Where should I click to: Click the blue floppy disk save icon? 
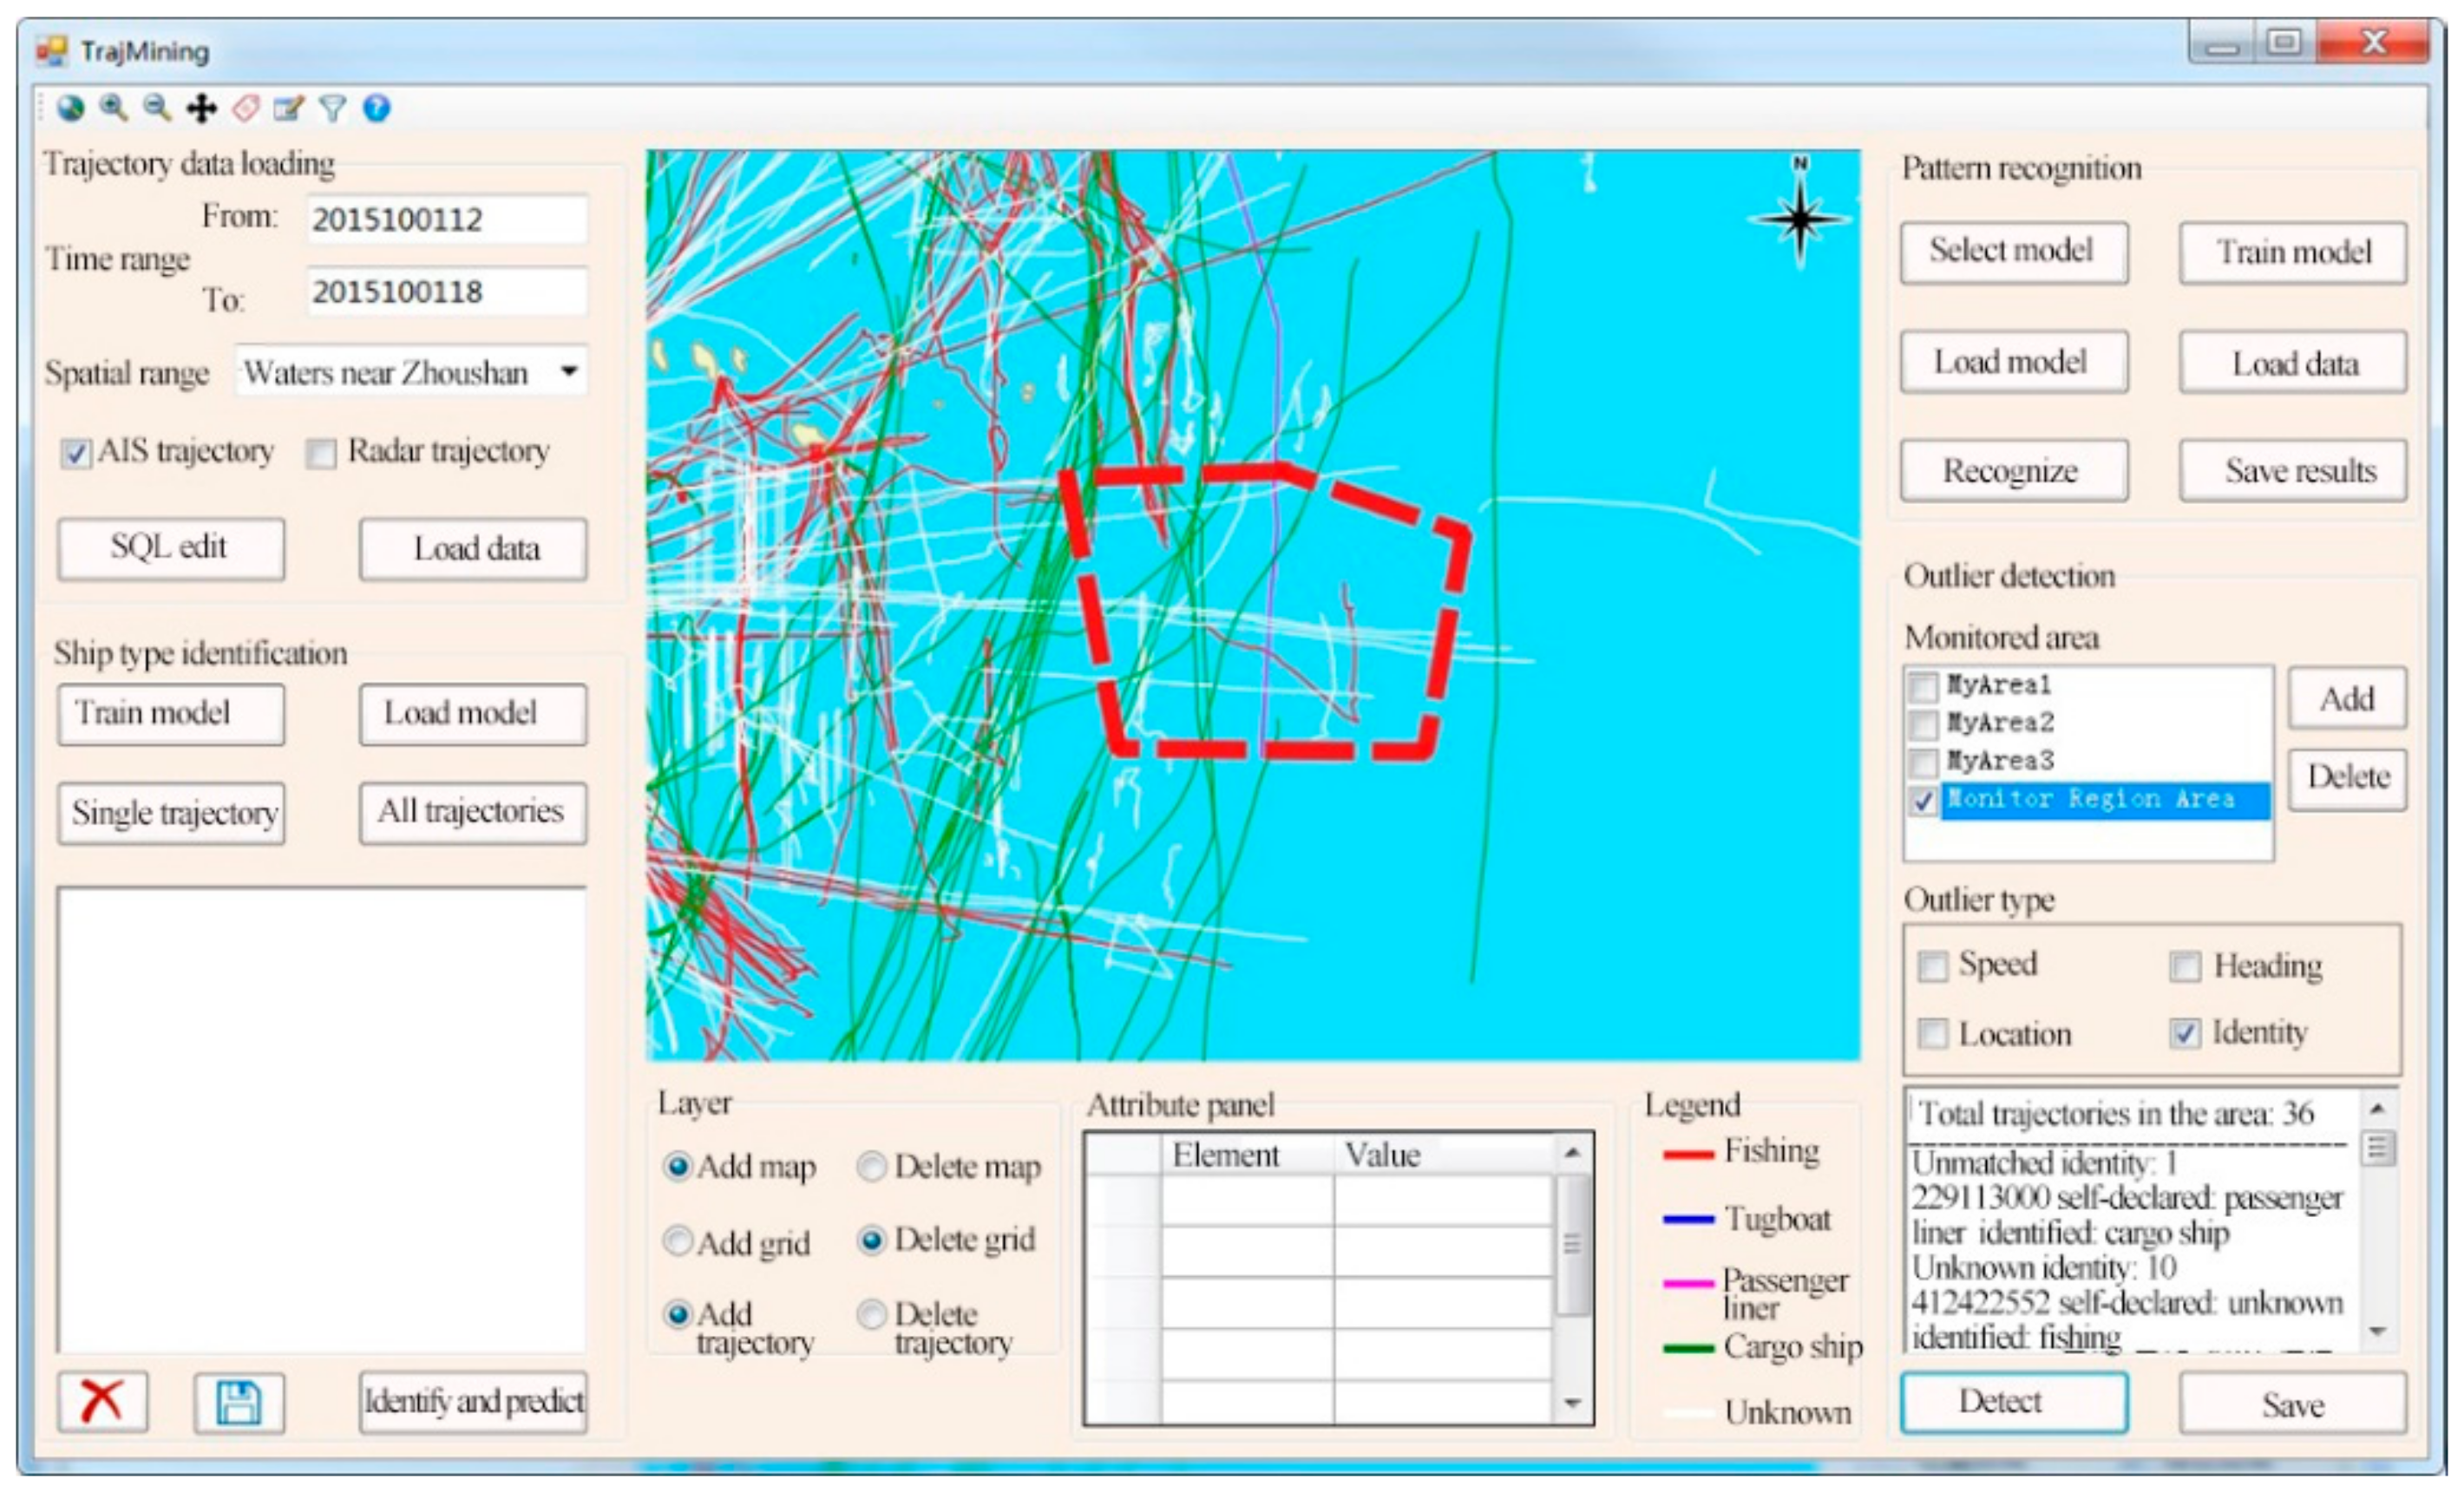coord(239,1402)
